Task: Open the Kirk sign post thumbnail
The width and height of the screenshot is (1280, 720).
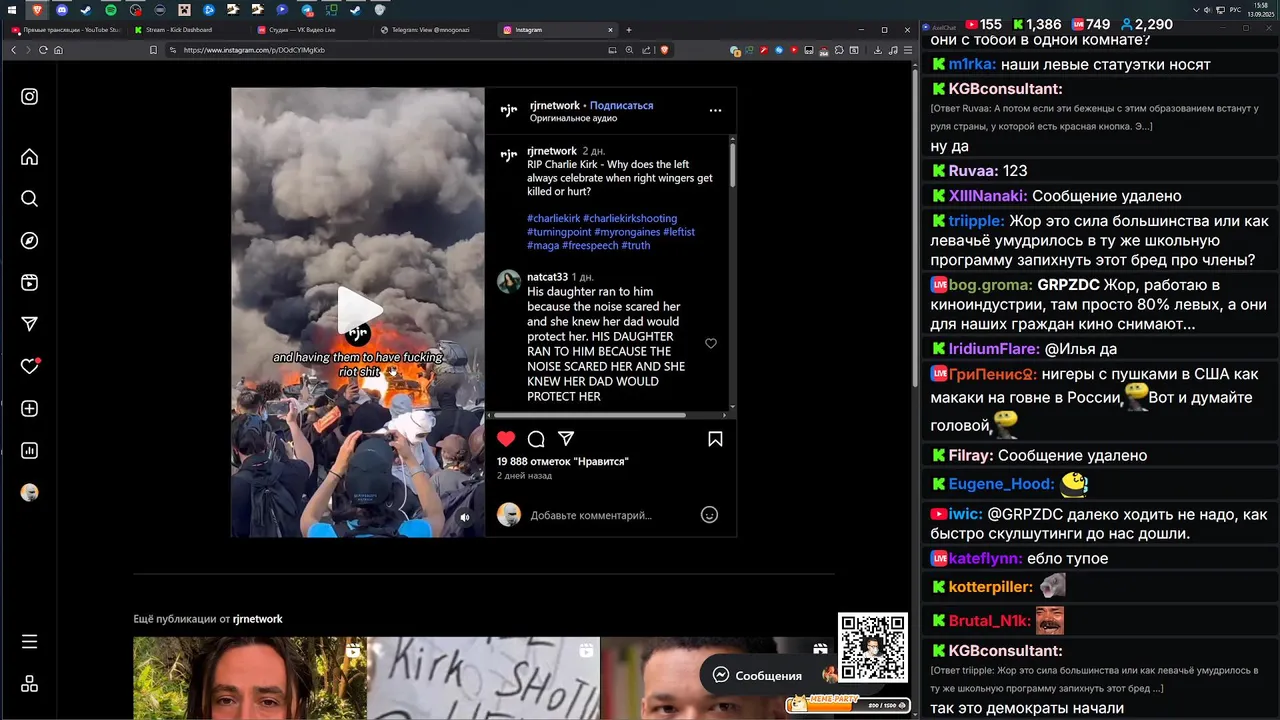Action: coord(483,678)
